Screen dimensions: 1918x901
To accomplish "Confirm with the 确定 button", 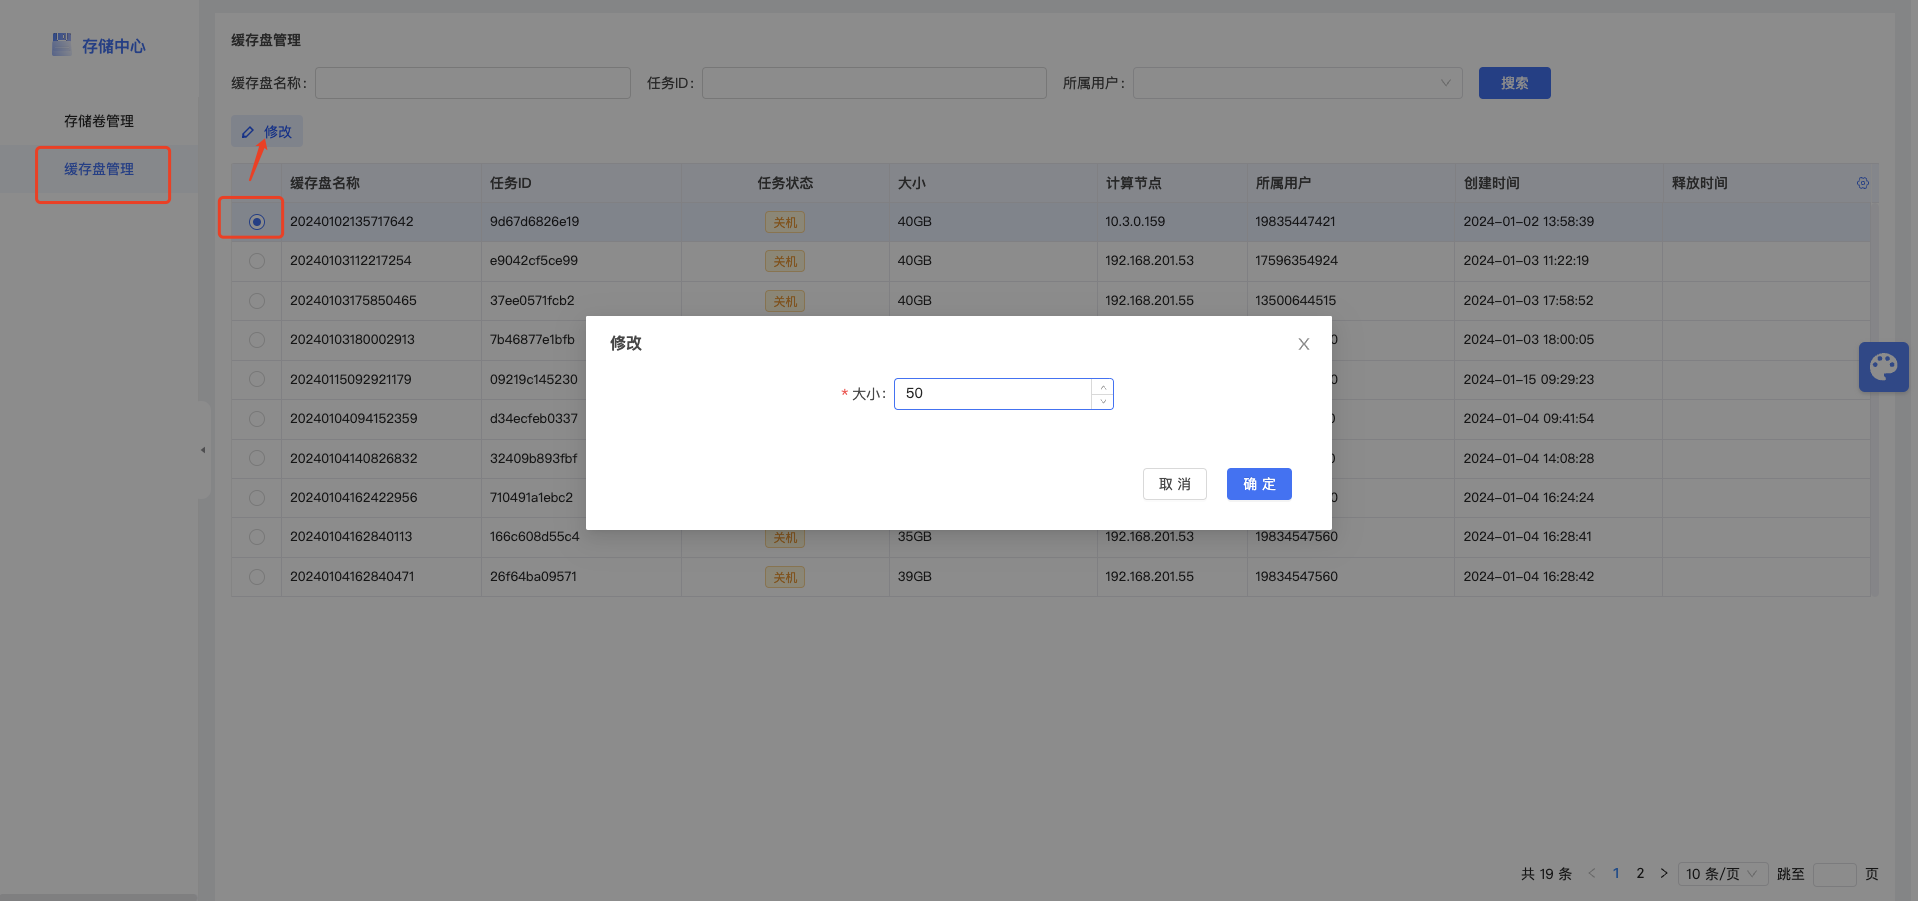I will pyautogui.click(x=1259, y=484).
